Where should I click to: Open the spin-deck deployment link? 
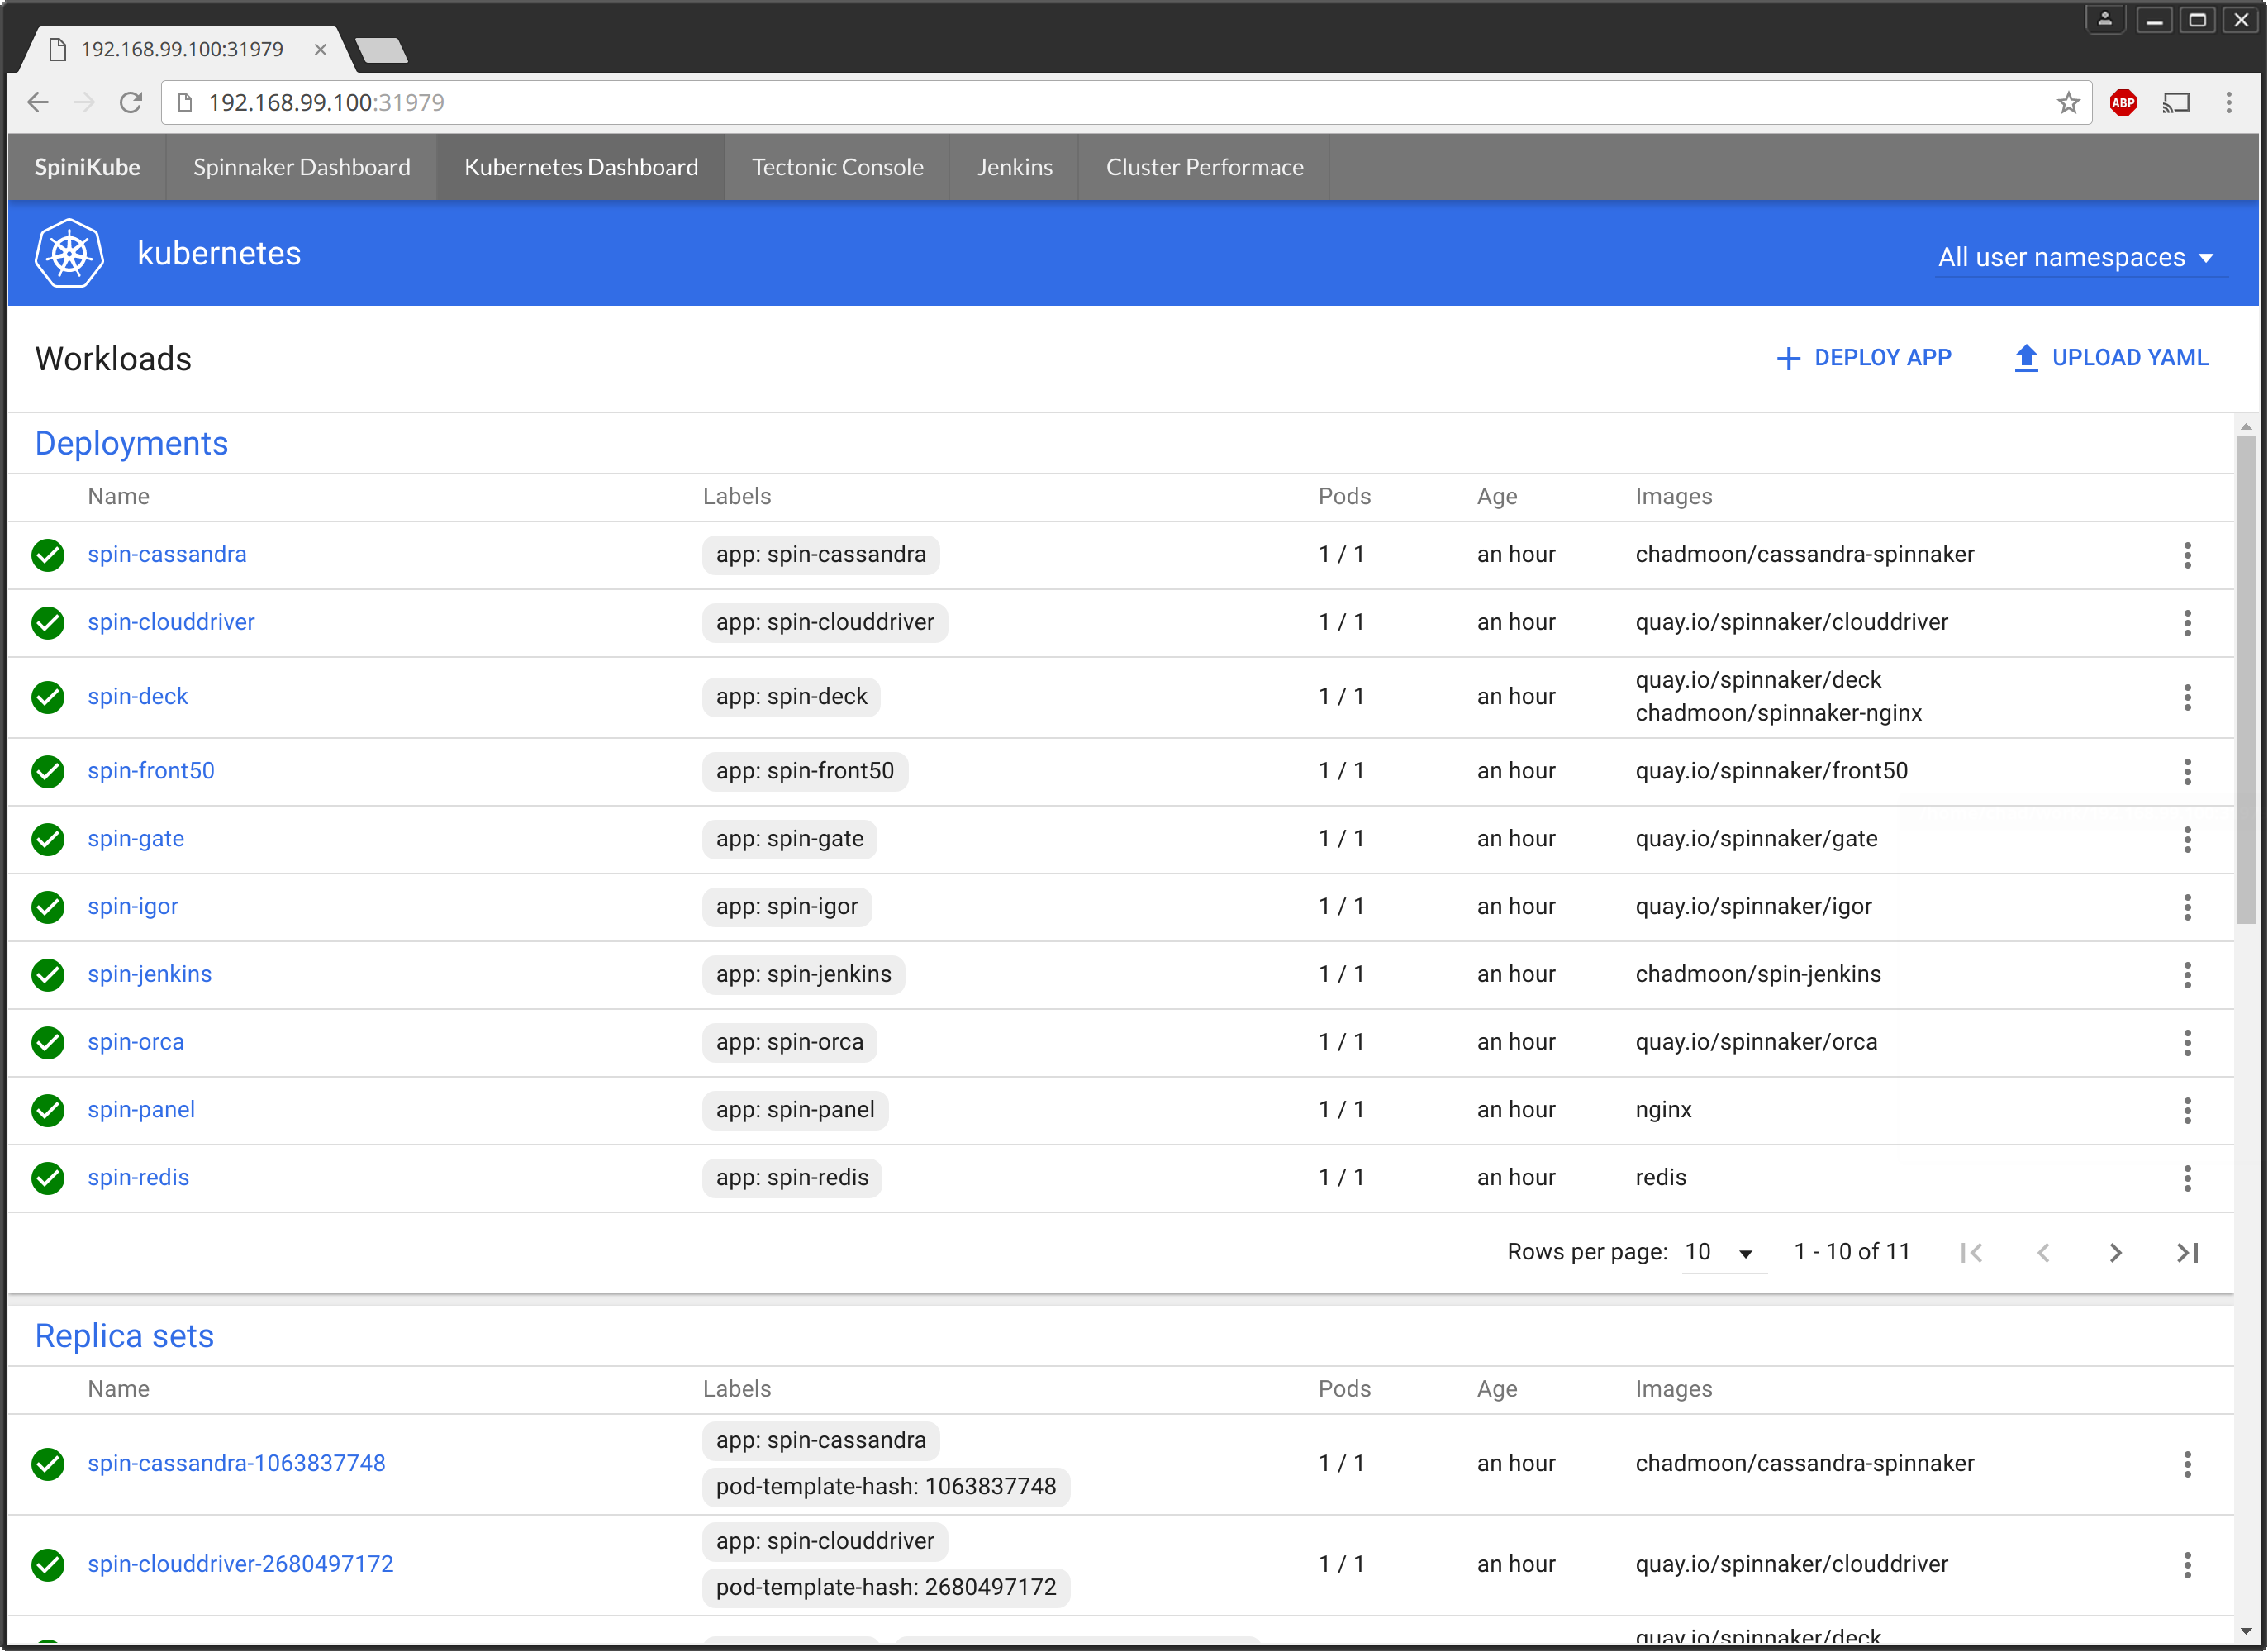tap(138, 696)
